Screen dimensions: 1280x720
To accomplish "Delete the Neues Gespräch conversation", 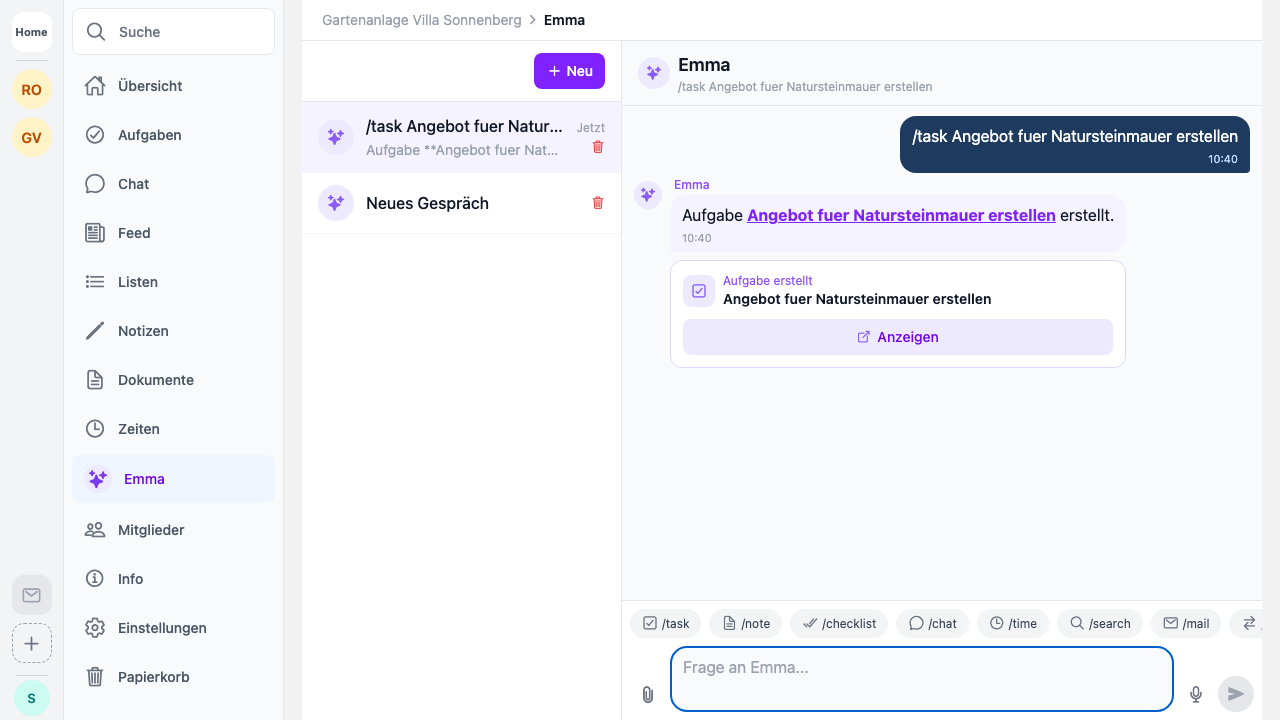I will point(598,203).
